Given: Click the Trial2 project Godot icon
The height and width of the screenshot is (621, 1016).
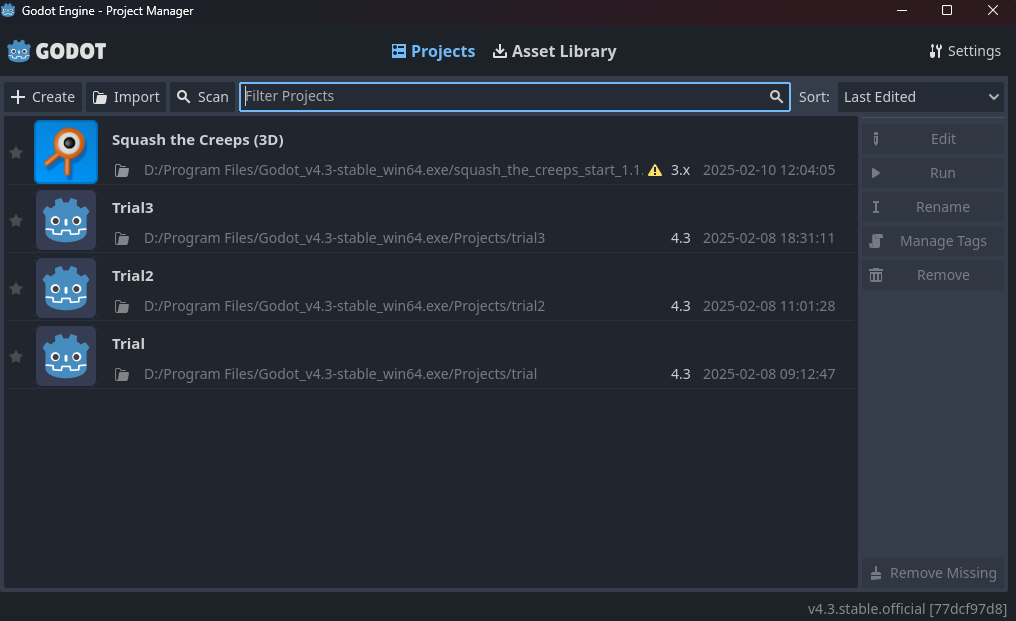Looking at the screenshot, I should point(66,288).
